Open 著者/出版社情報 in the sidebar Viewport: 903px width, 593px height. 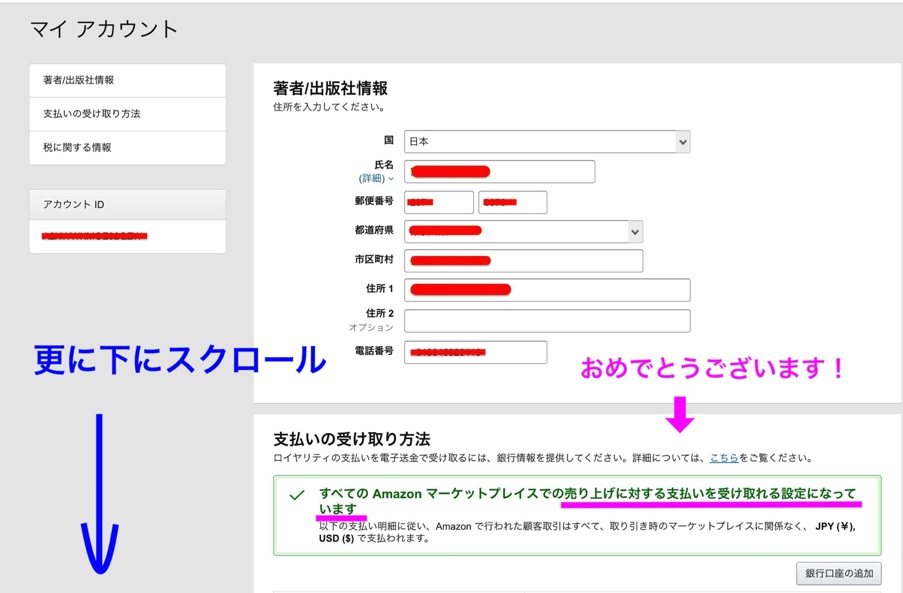pyautogui.click(x=128, y=80)
